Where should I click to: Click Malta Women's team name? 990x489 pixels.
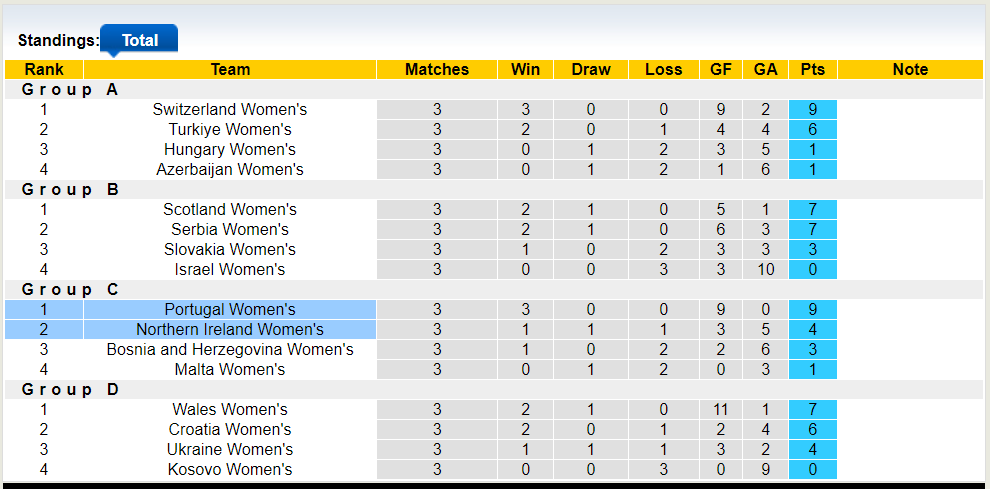coord(230,370)
